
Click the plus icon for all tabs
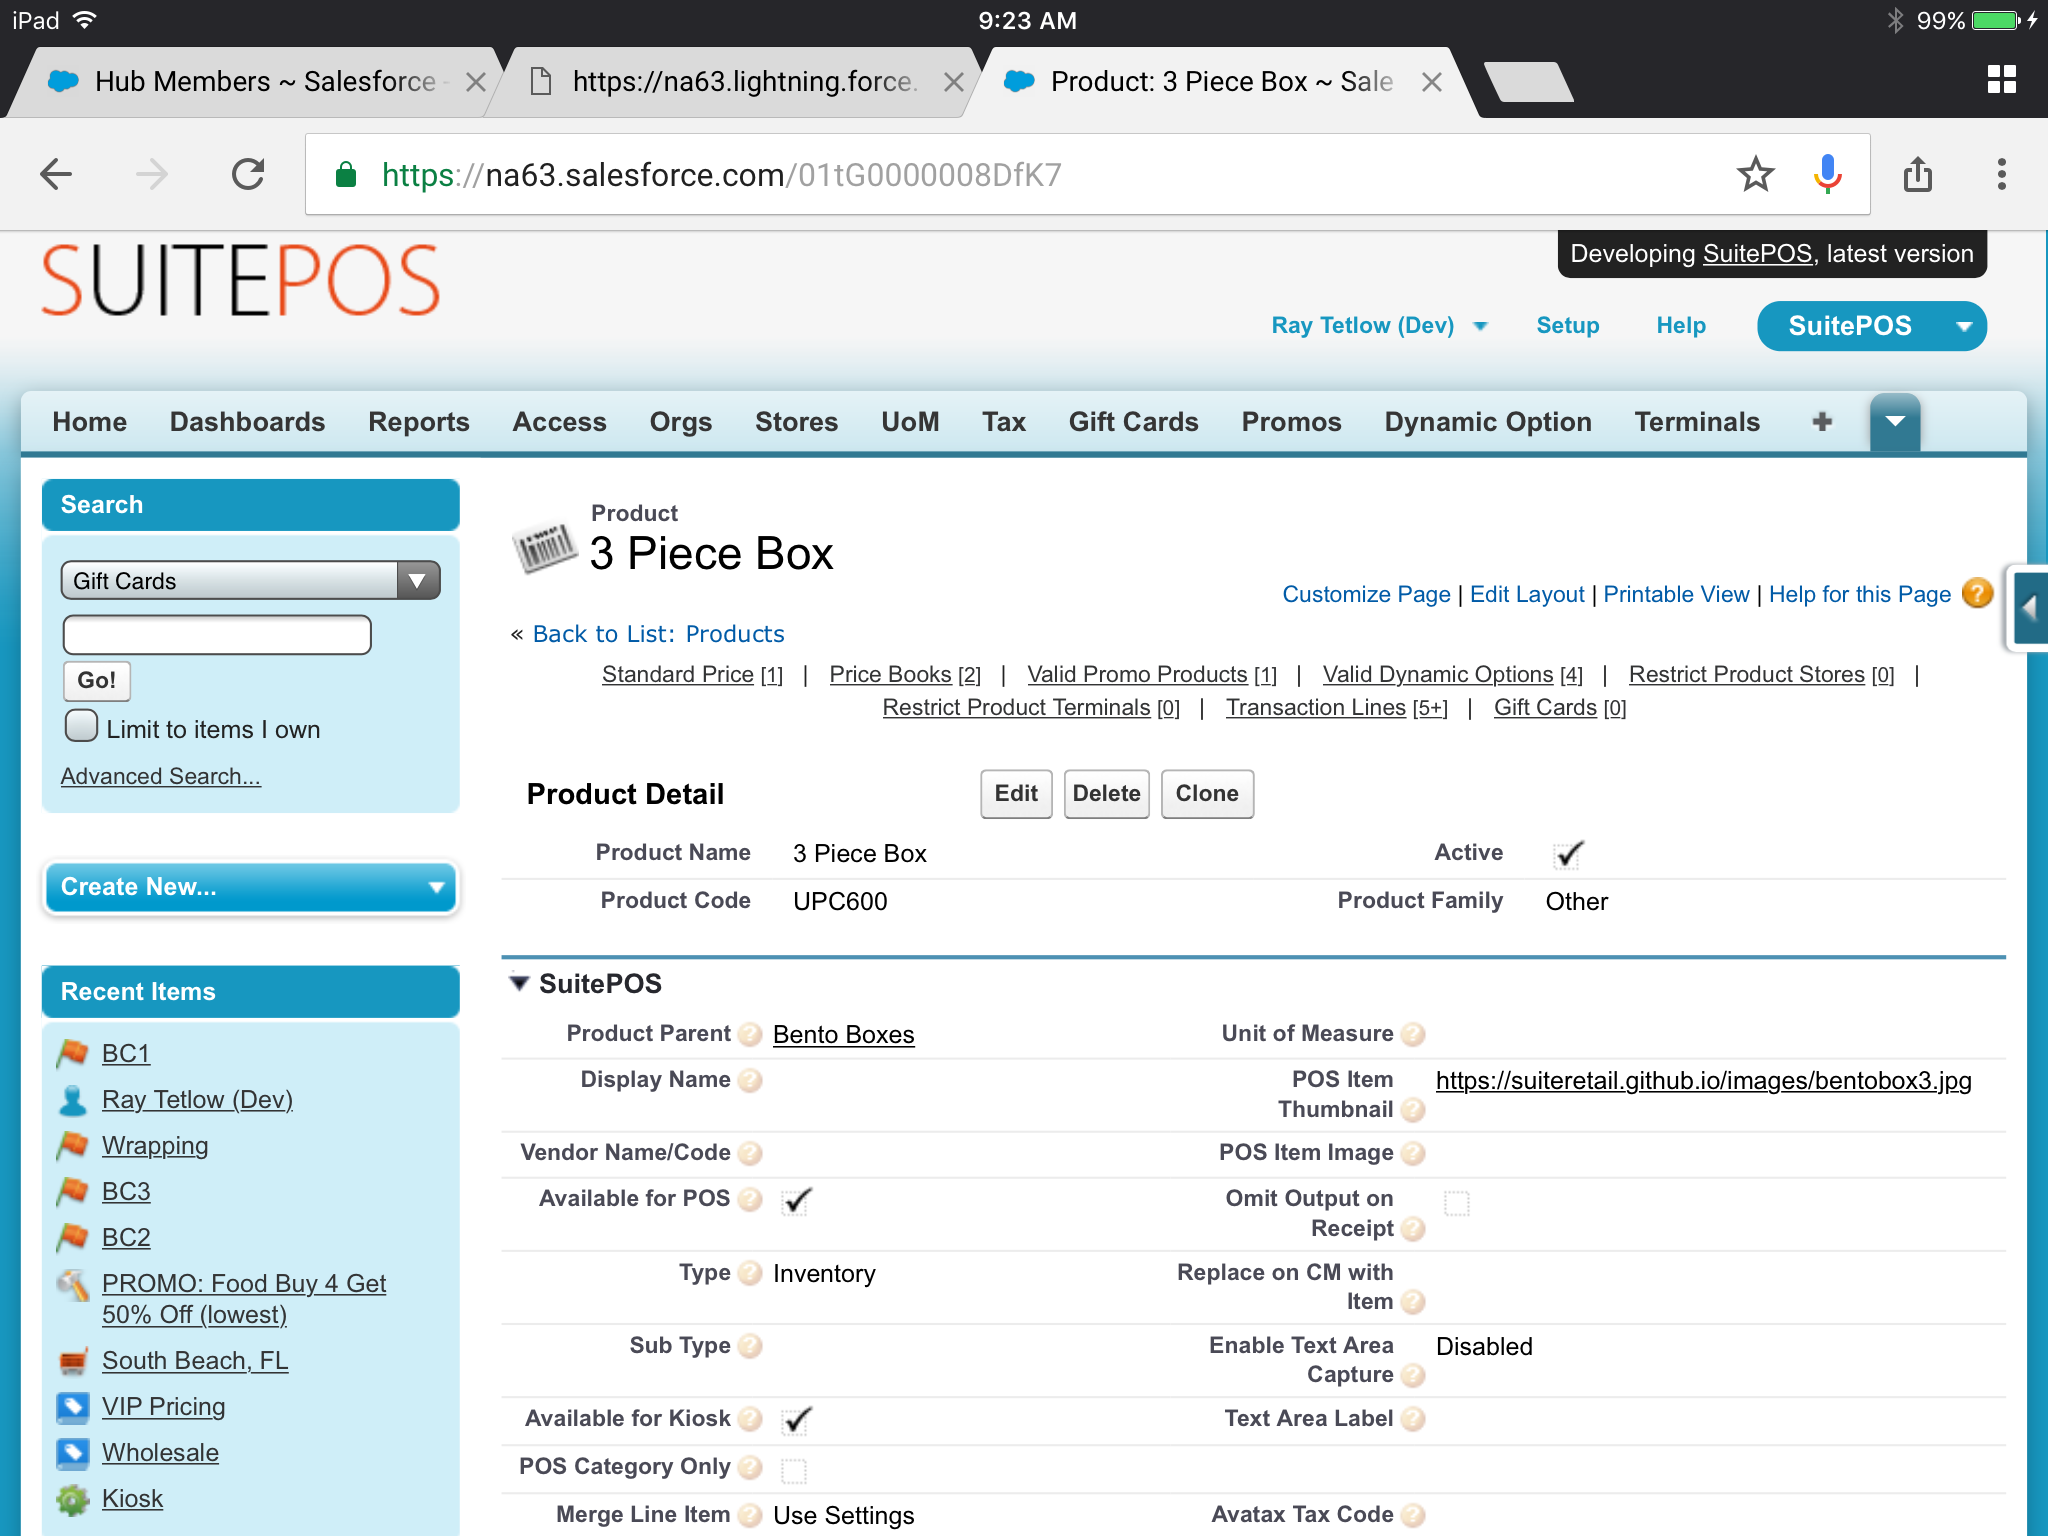[x=1822, y=422]
